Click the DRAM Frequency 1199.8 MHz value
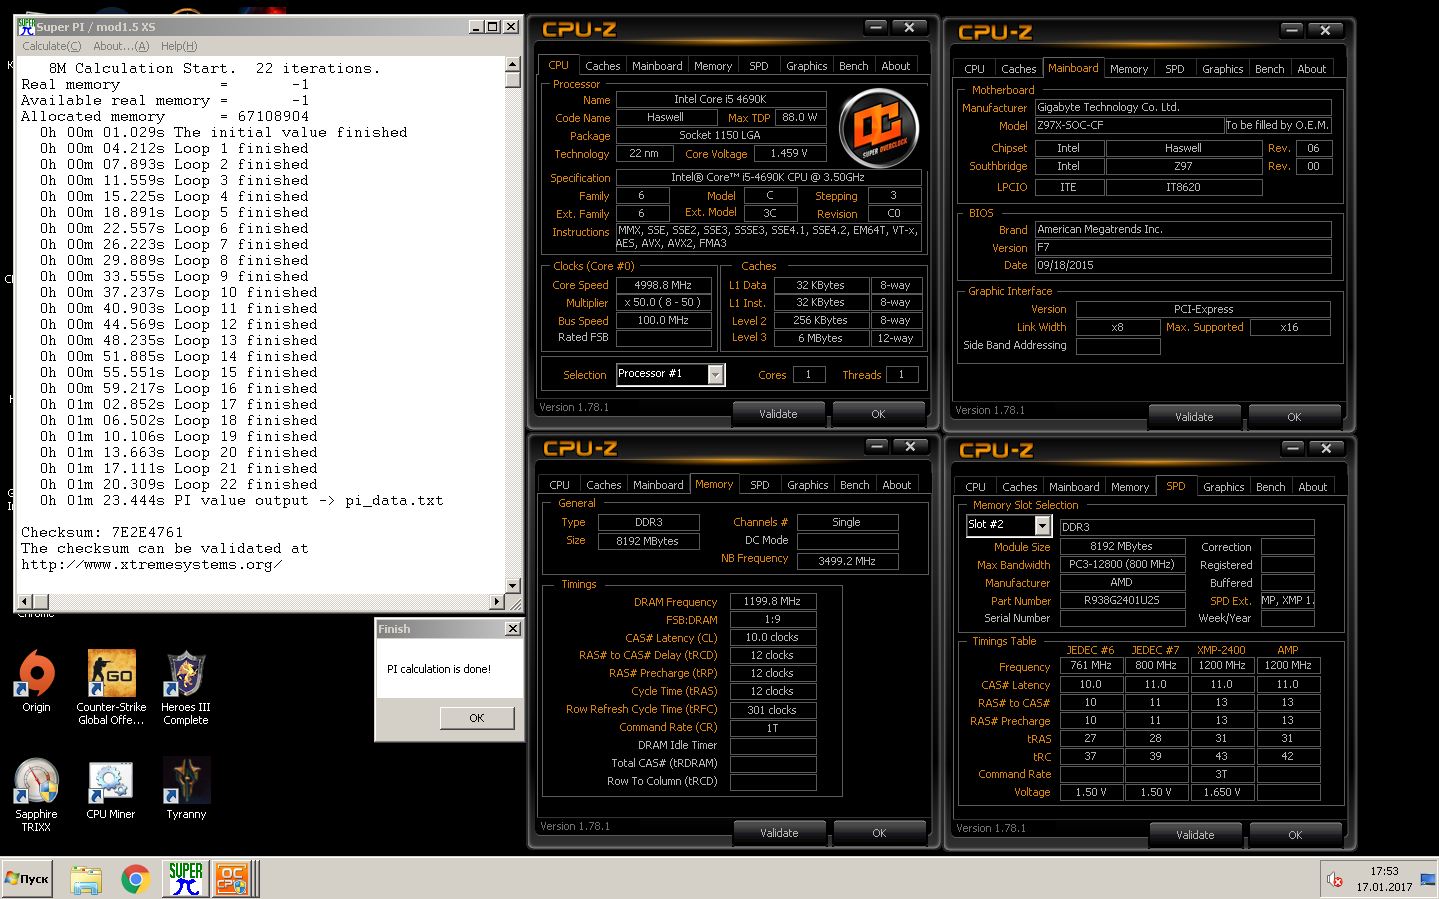Screen dimensions: 1439x899 pos(773,601)
